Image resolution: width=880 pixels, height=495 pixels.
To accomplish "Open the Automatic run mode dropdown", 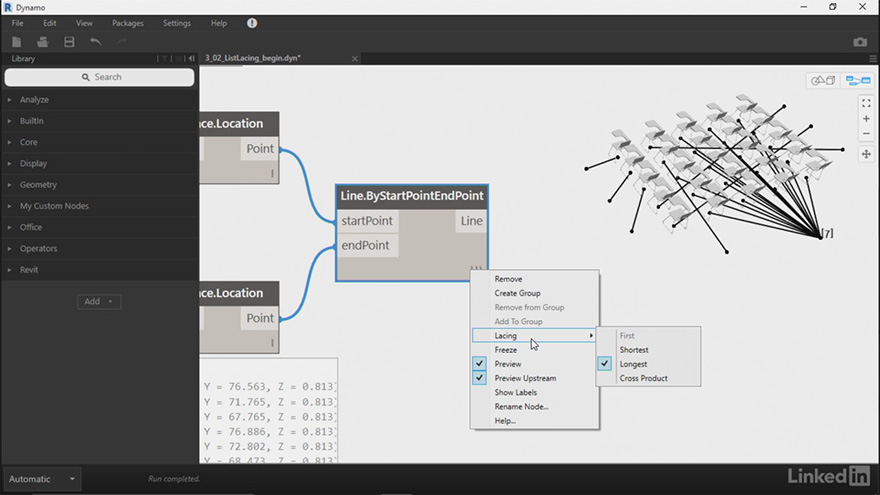I will tap(42, 479).
